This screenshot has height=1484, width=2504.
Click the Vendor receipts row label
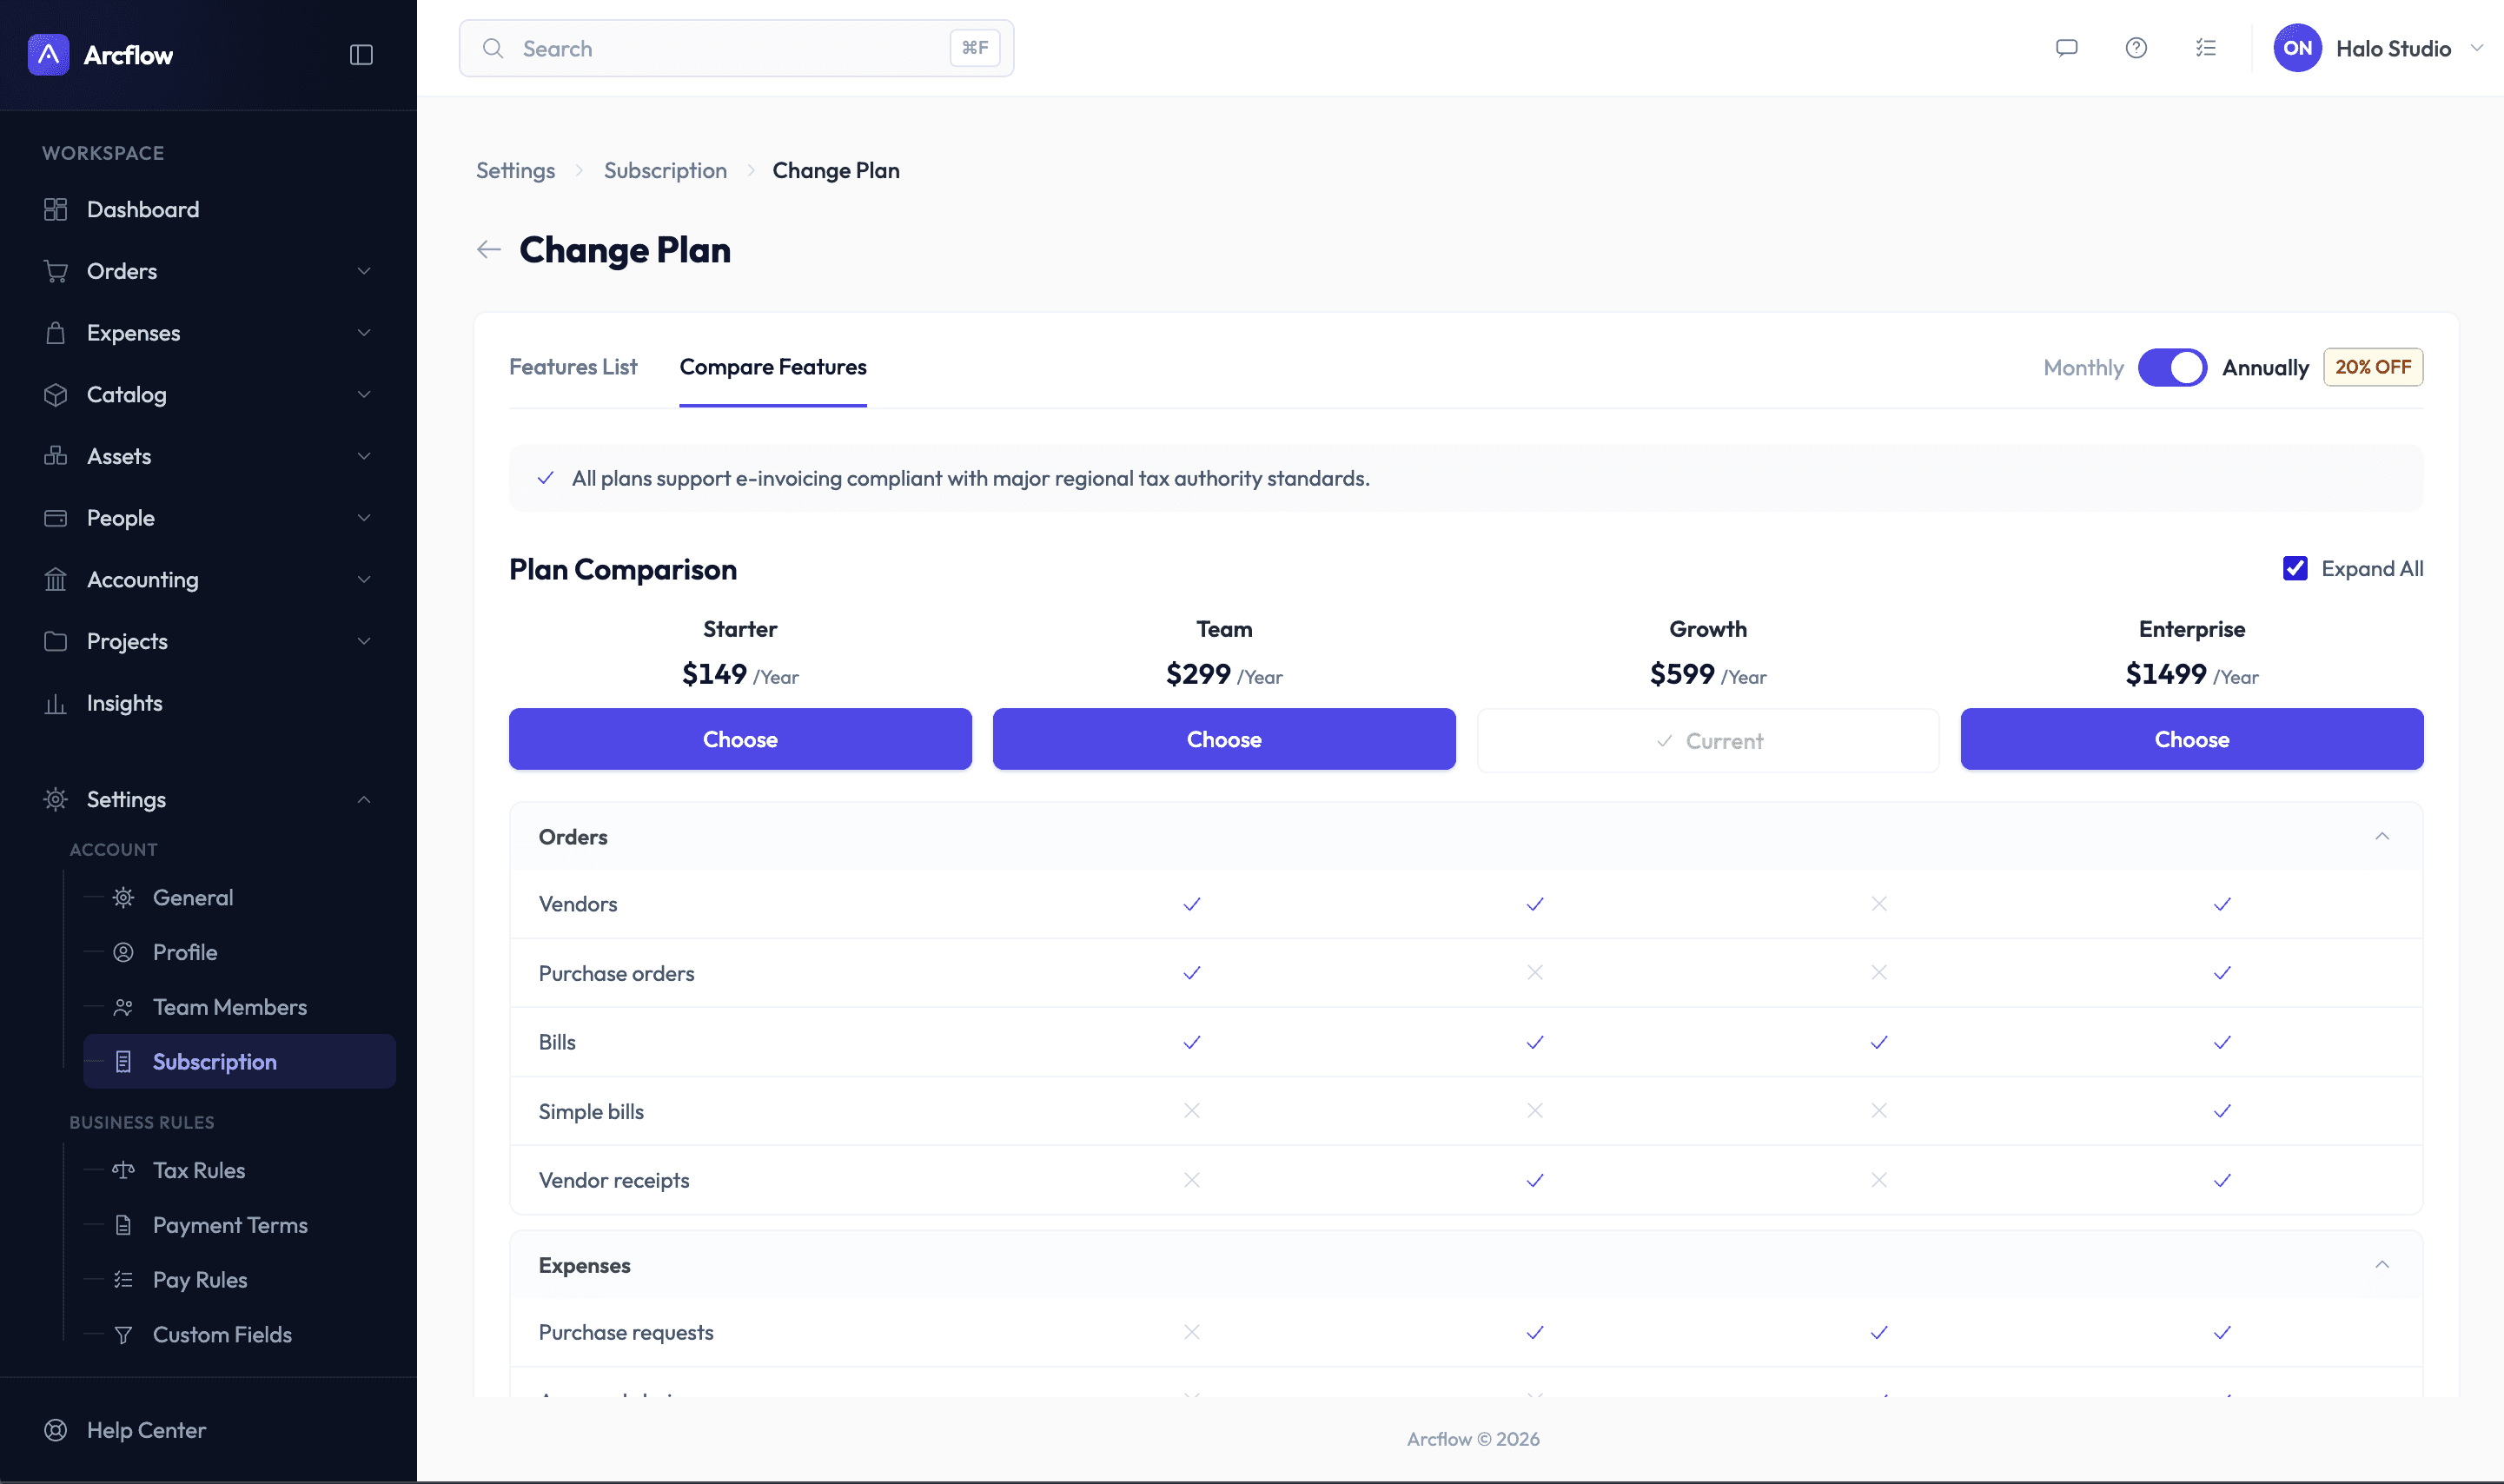[614, 1180]
